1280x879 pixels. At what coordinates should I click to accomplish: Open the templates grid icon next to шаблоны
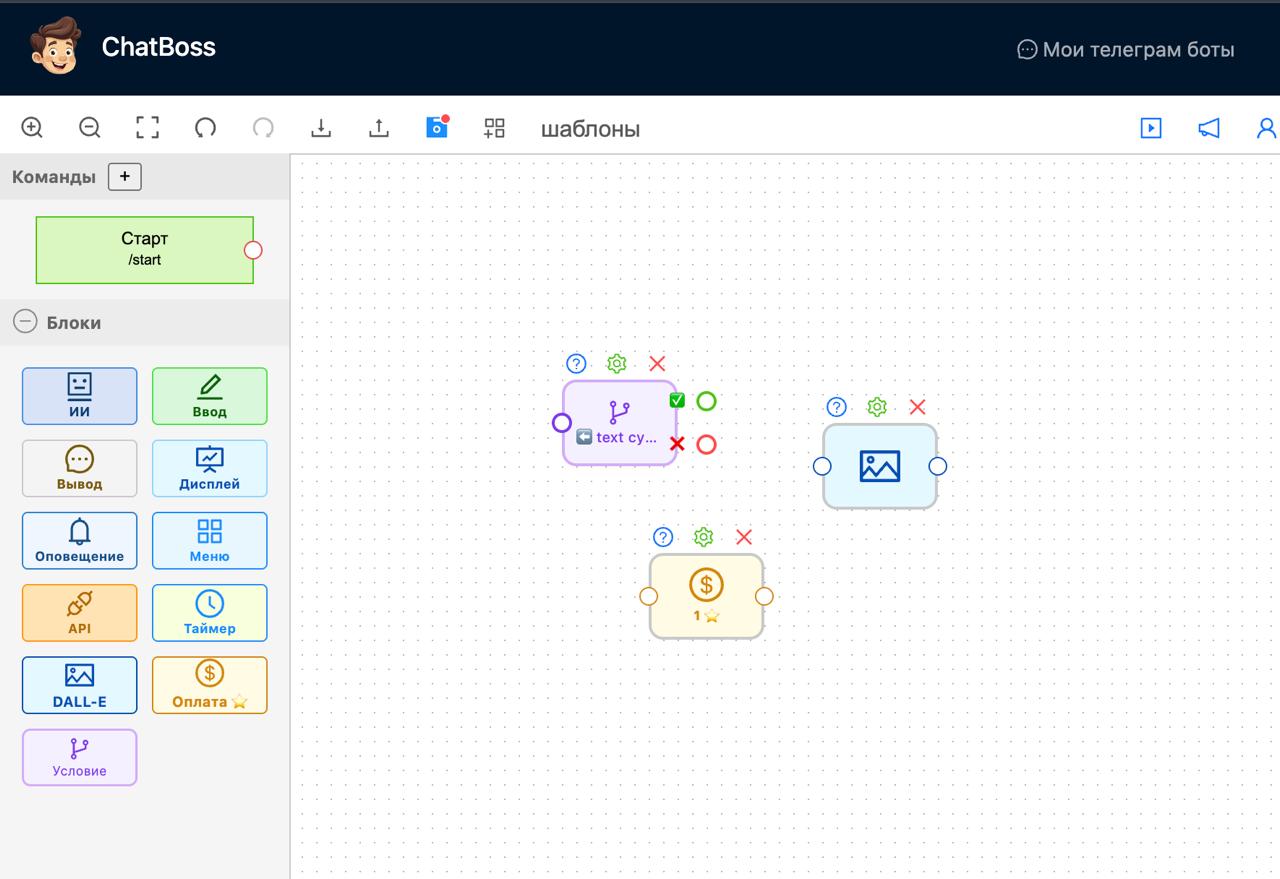tap(494, 128)
